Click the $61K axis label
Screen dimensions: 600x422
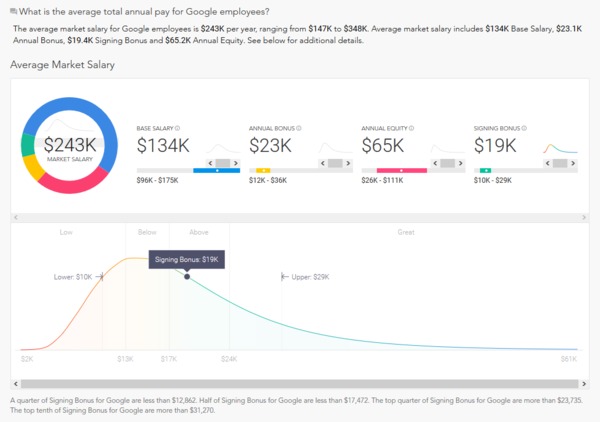(569, 359)
